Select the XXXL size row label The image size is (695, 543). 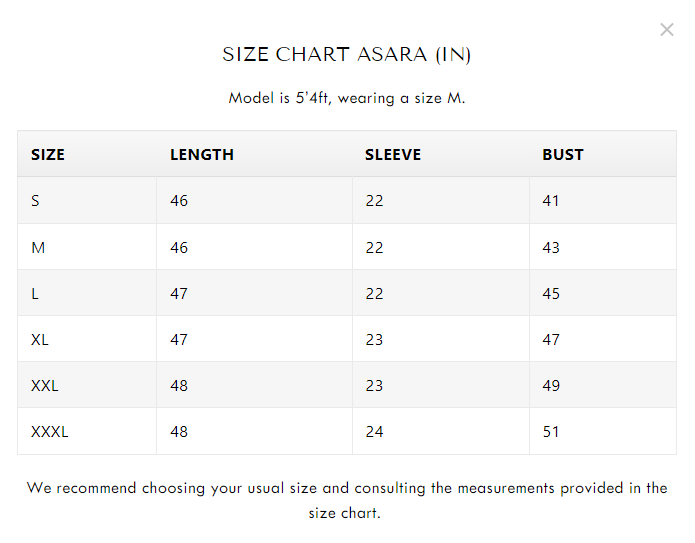tap(50, 432)
